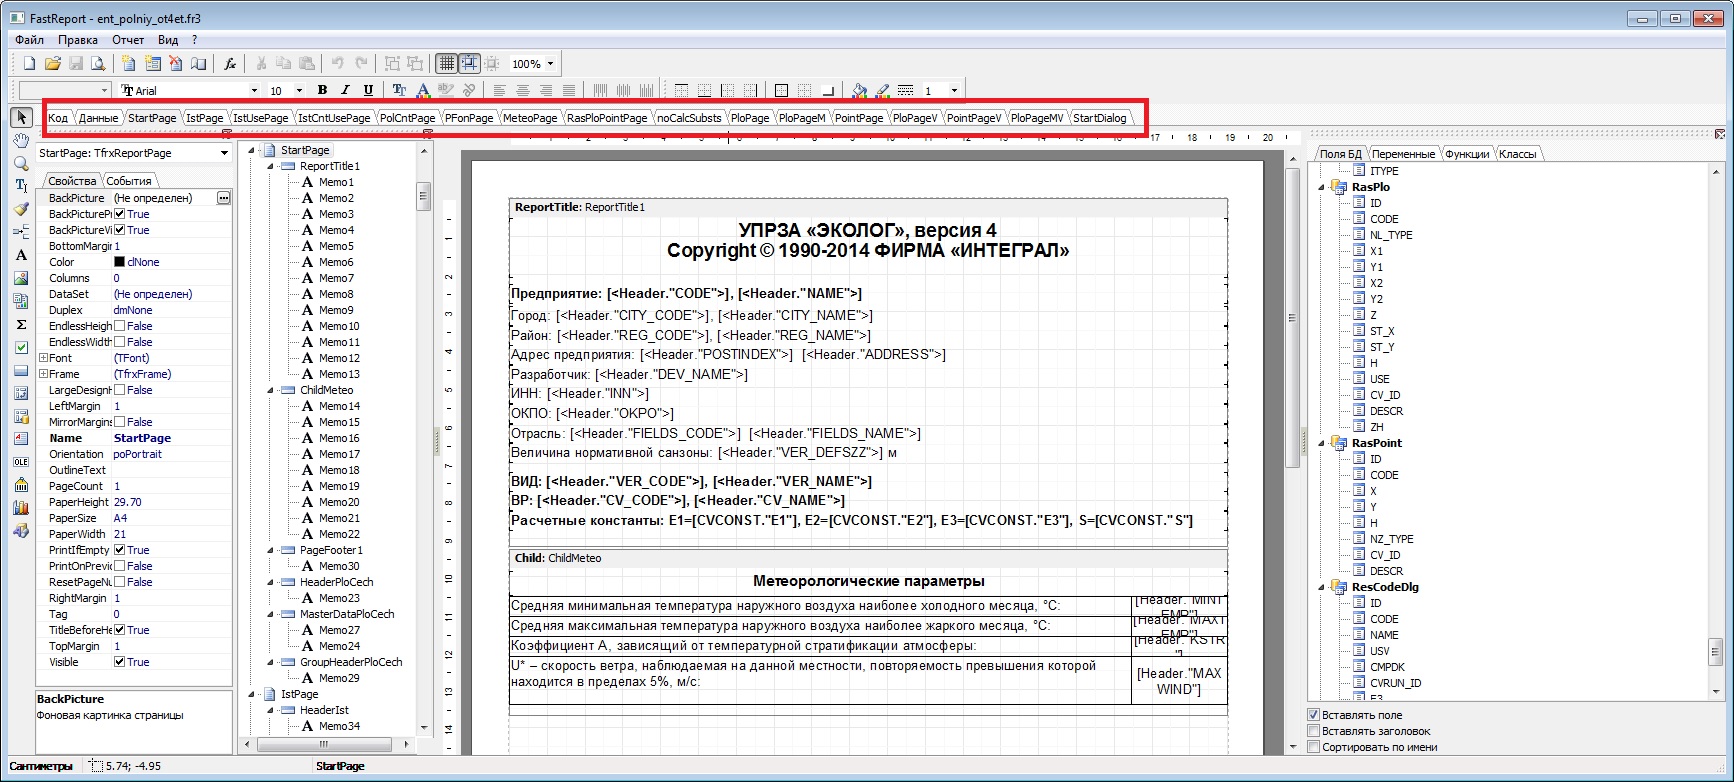Choose the OLE object tool
The width and height of the screenshot is (1734, 782).
click(21, 462)
